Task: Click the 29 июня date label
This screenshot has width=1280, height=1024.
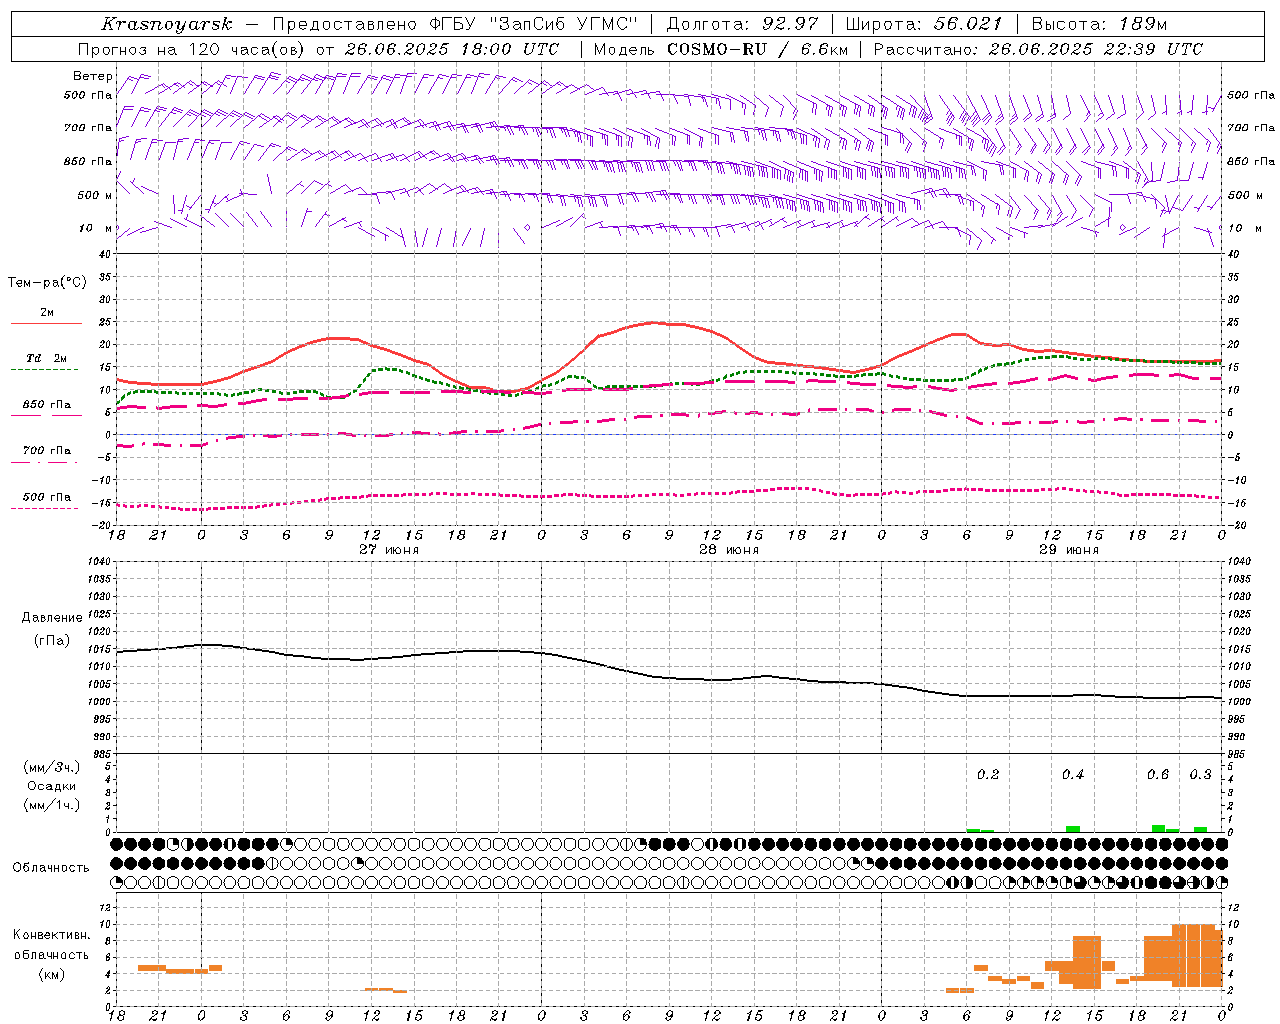Action: [1069, 550]
